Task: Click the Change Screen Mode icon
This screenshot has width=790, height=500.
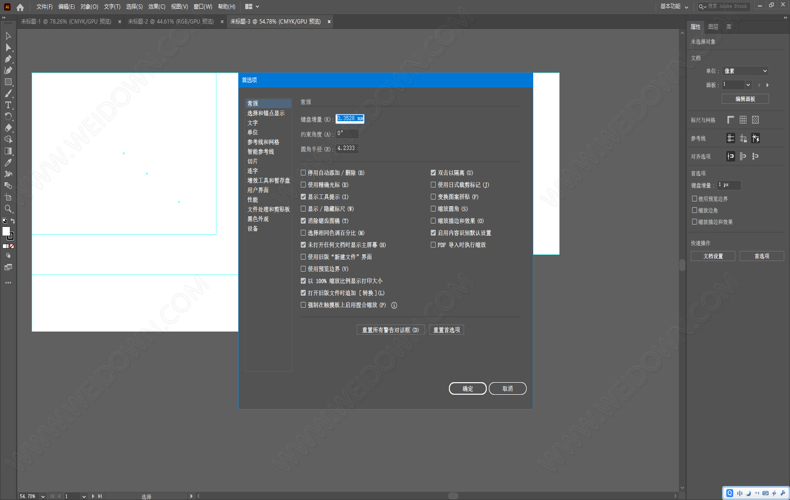Action: pos(8,268)
